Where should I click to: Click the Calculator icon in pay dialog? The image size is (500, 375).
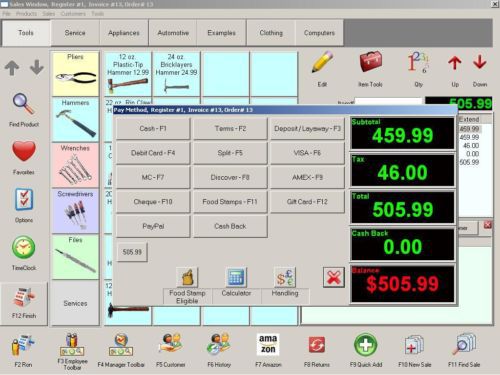pyautogui.click(x=236, y=277)
